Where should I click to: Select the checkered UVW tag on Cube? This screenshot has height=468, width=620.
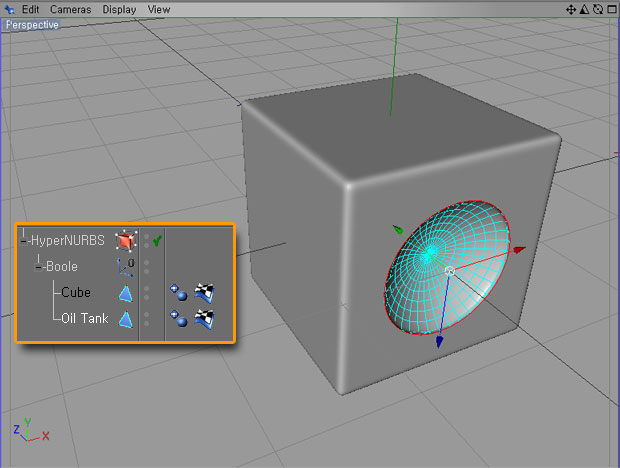point(204,293)
